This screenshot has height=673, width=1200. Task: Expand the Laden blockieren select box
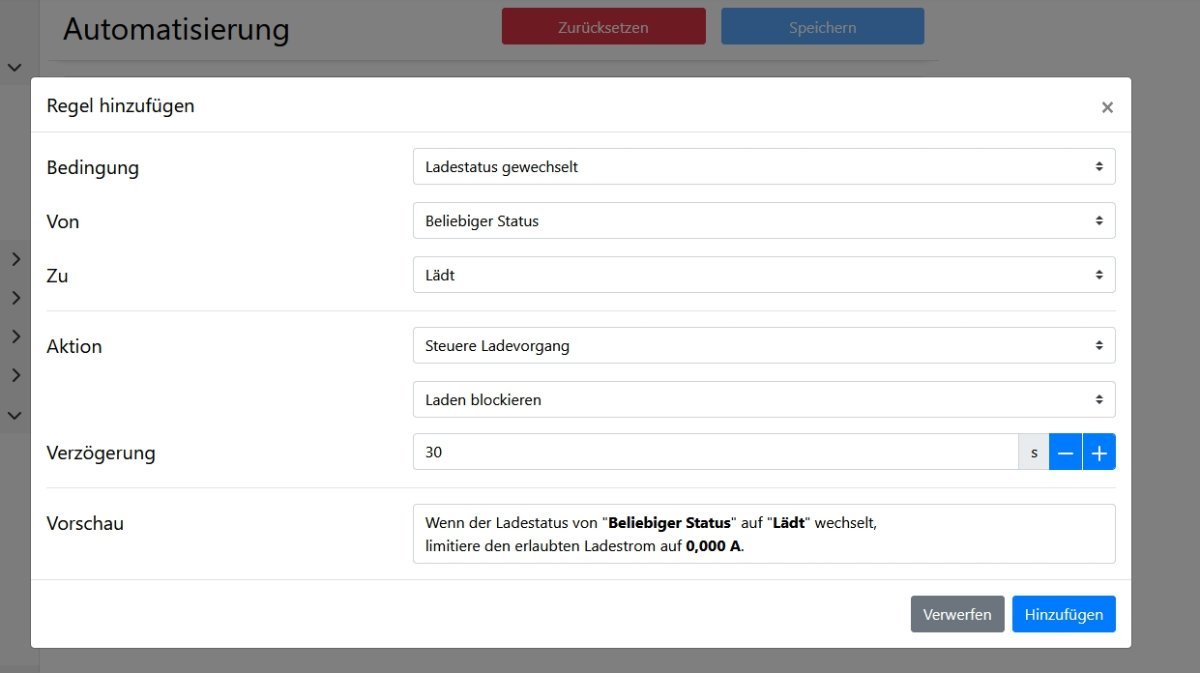pyautogui.click(x=764, y=400)
